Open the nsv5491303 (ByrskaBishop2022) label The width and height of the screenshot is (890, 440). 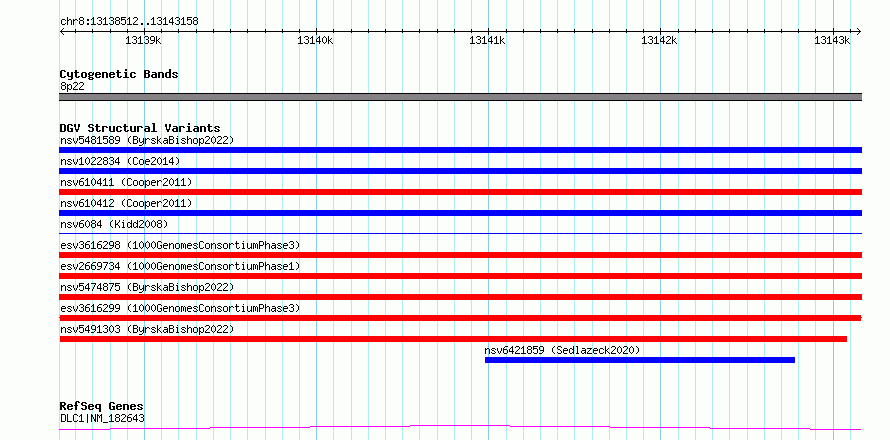point(147,329)
